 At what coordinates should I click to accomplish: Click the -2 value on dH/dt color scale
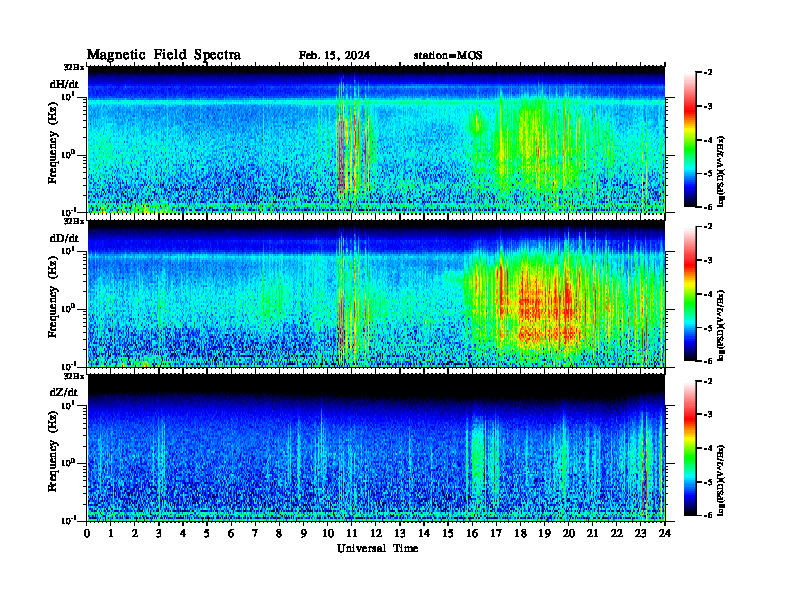point(708,73)
